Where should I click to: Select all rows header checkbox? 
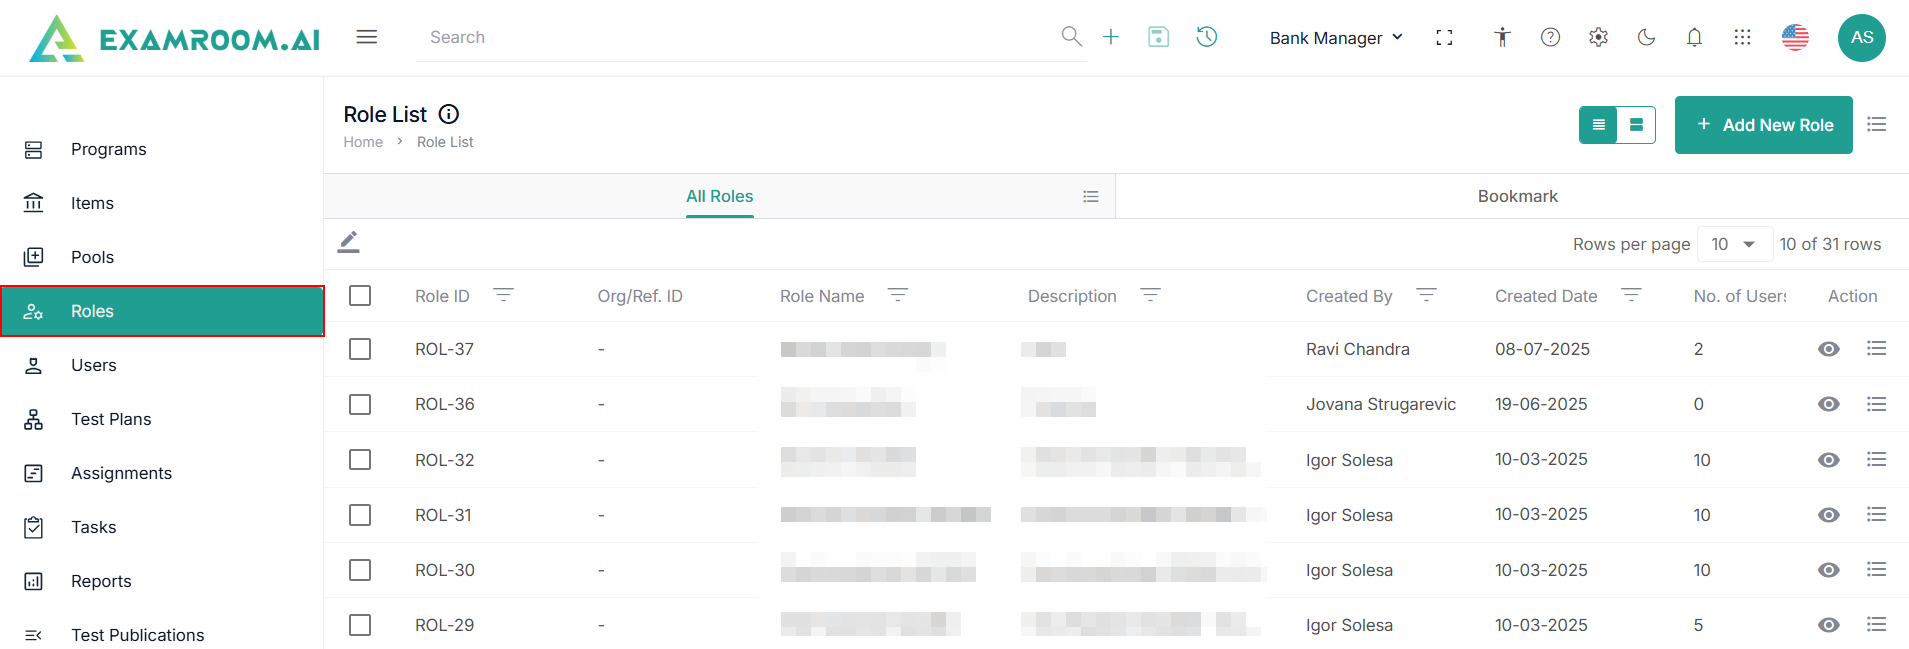click(360, 295)
